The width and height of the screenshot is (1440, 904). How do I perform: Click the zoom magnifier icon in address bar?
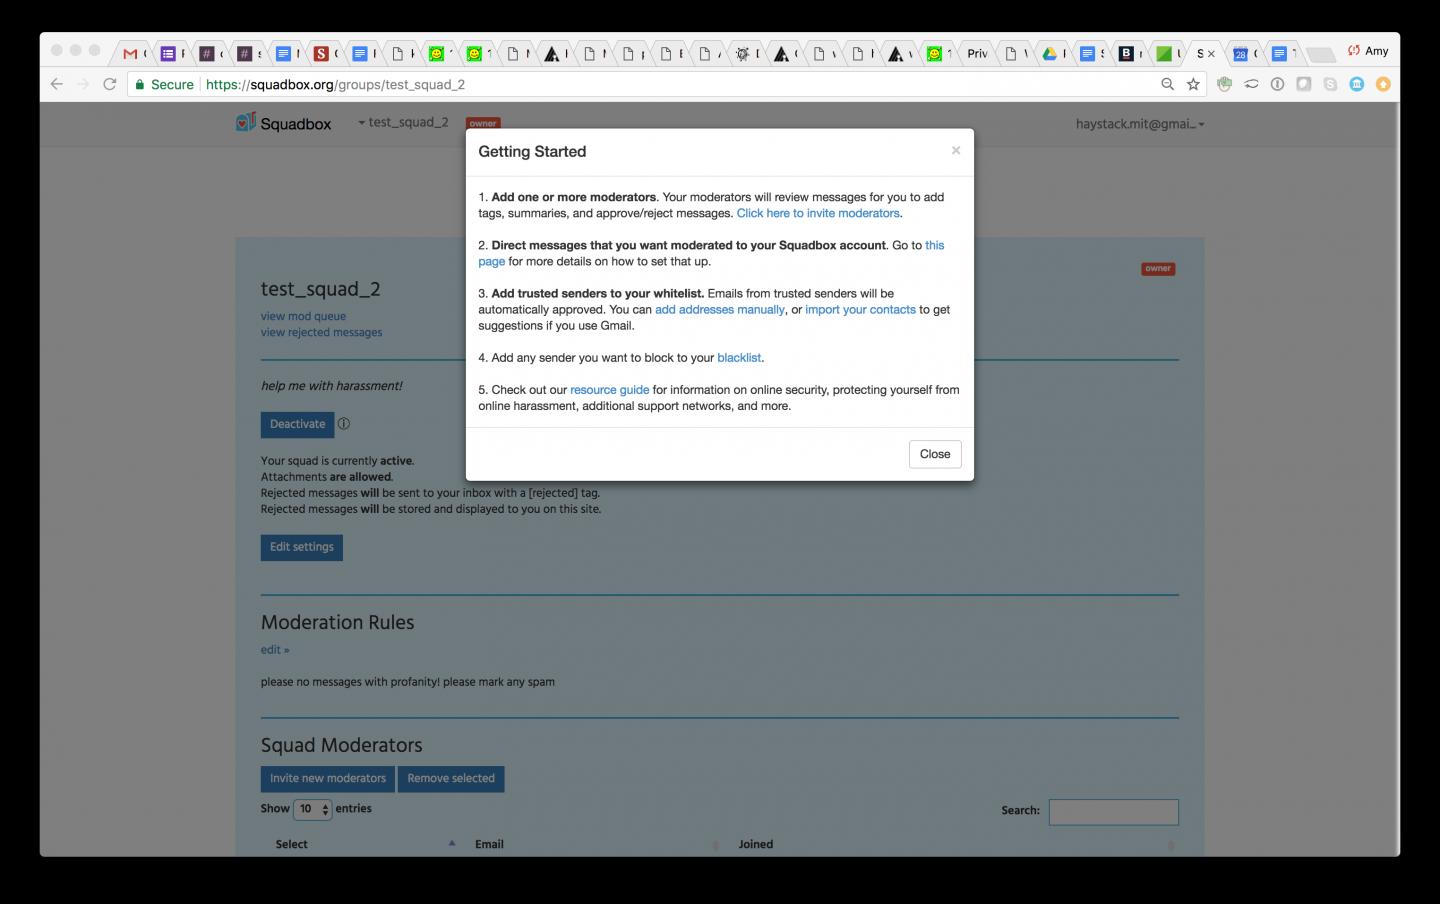click(x=1167, y=85)
